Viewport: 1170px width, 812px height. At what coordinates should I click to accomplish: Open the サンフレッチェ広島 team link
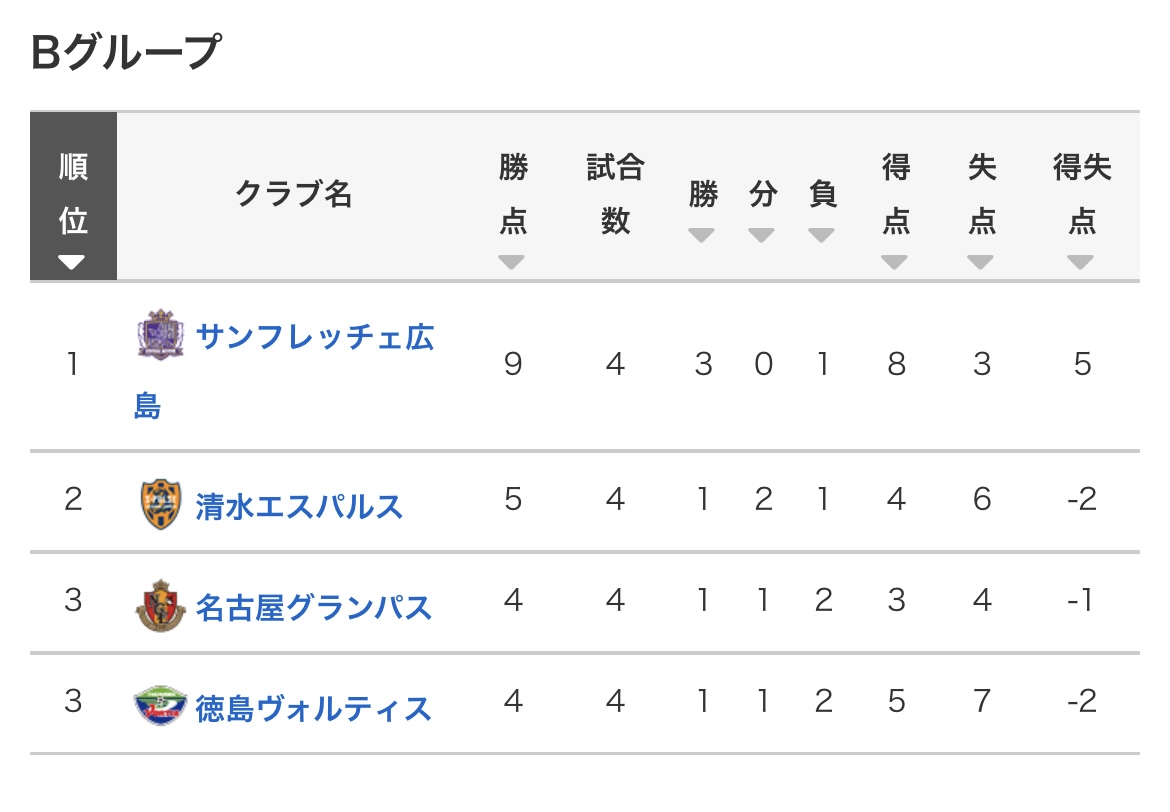tap(315, 337)
